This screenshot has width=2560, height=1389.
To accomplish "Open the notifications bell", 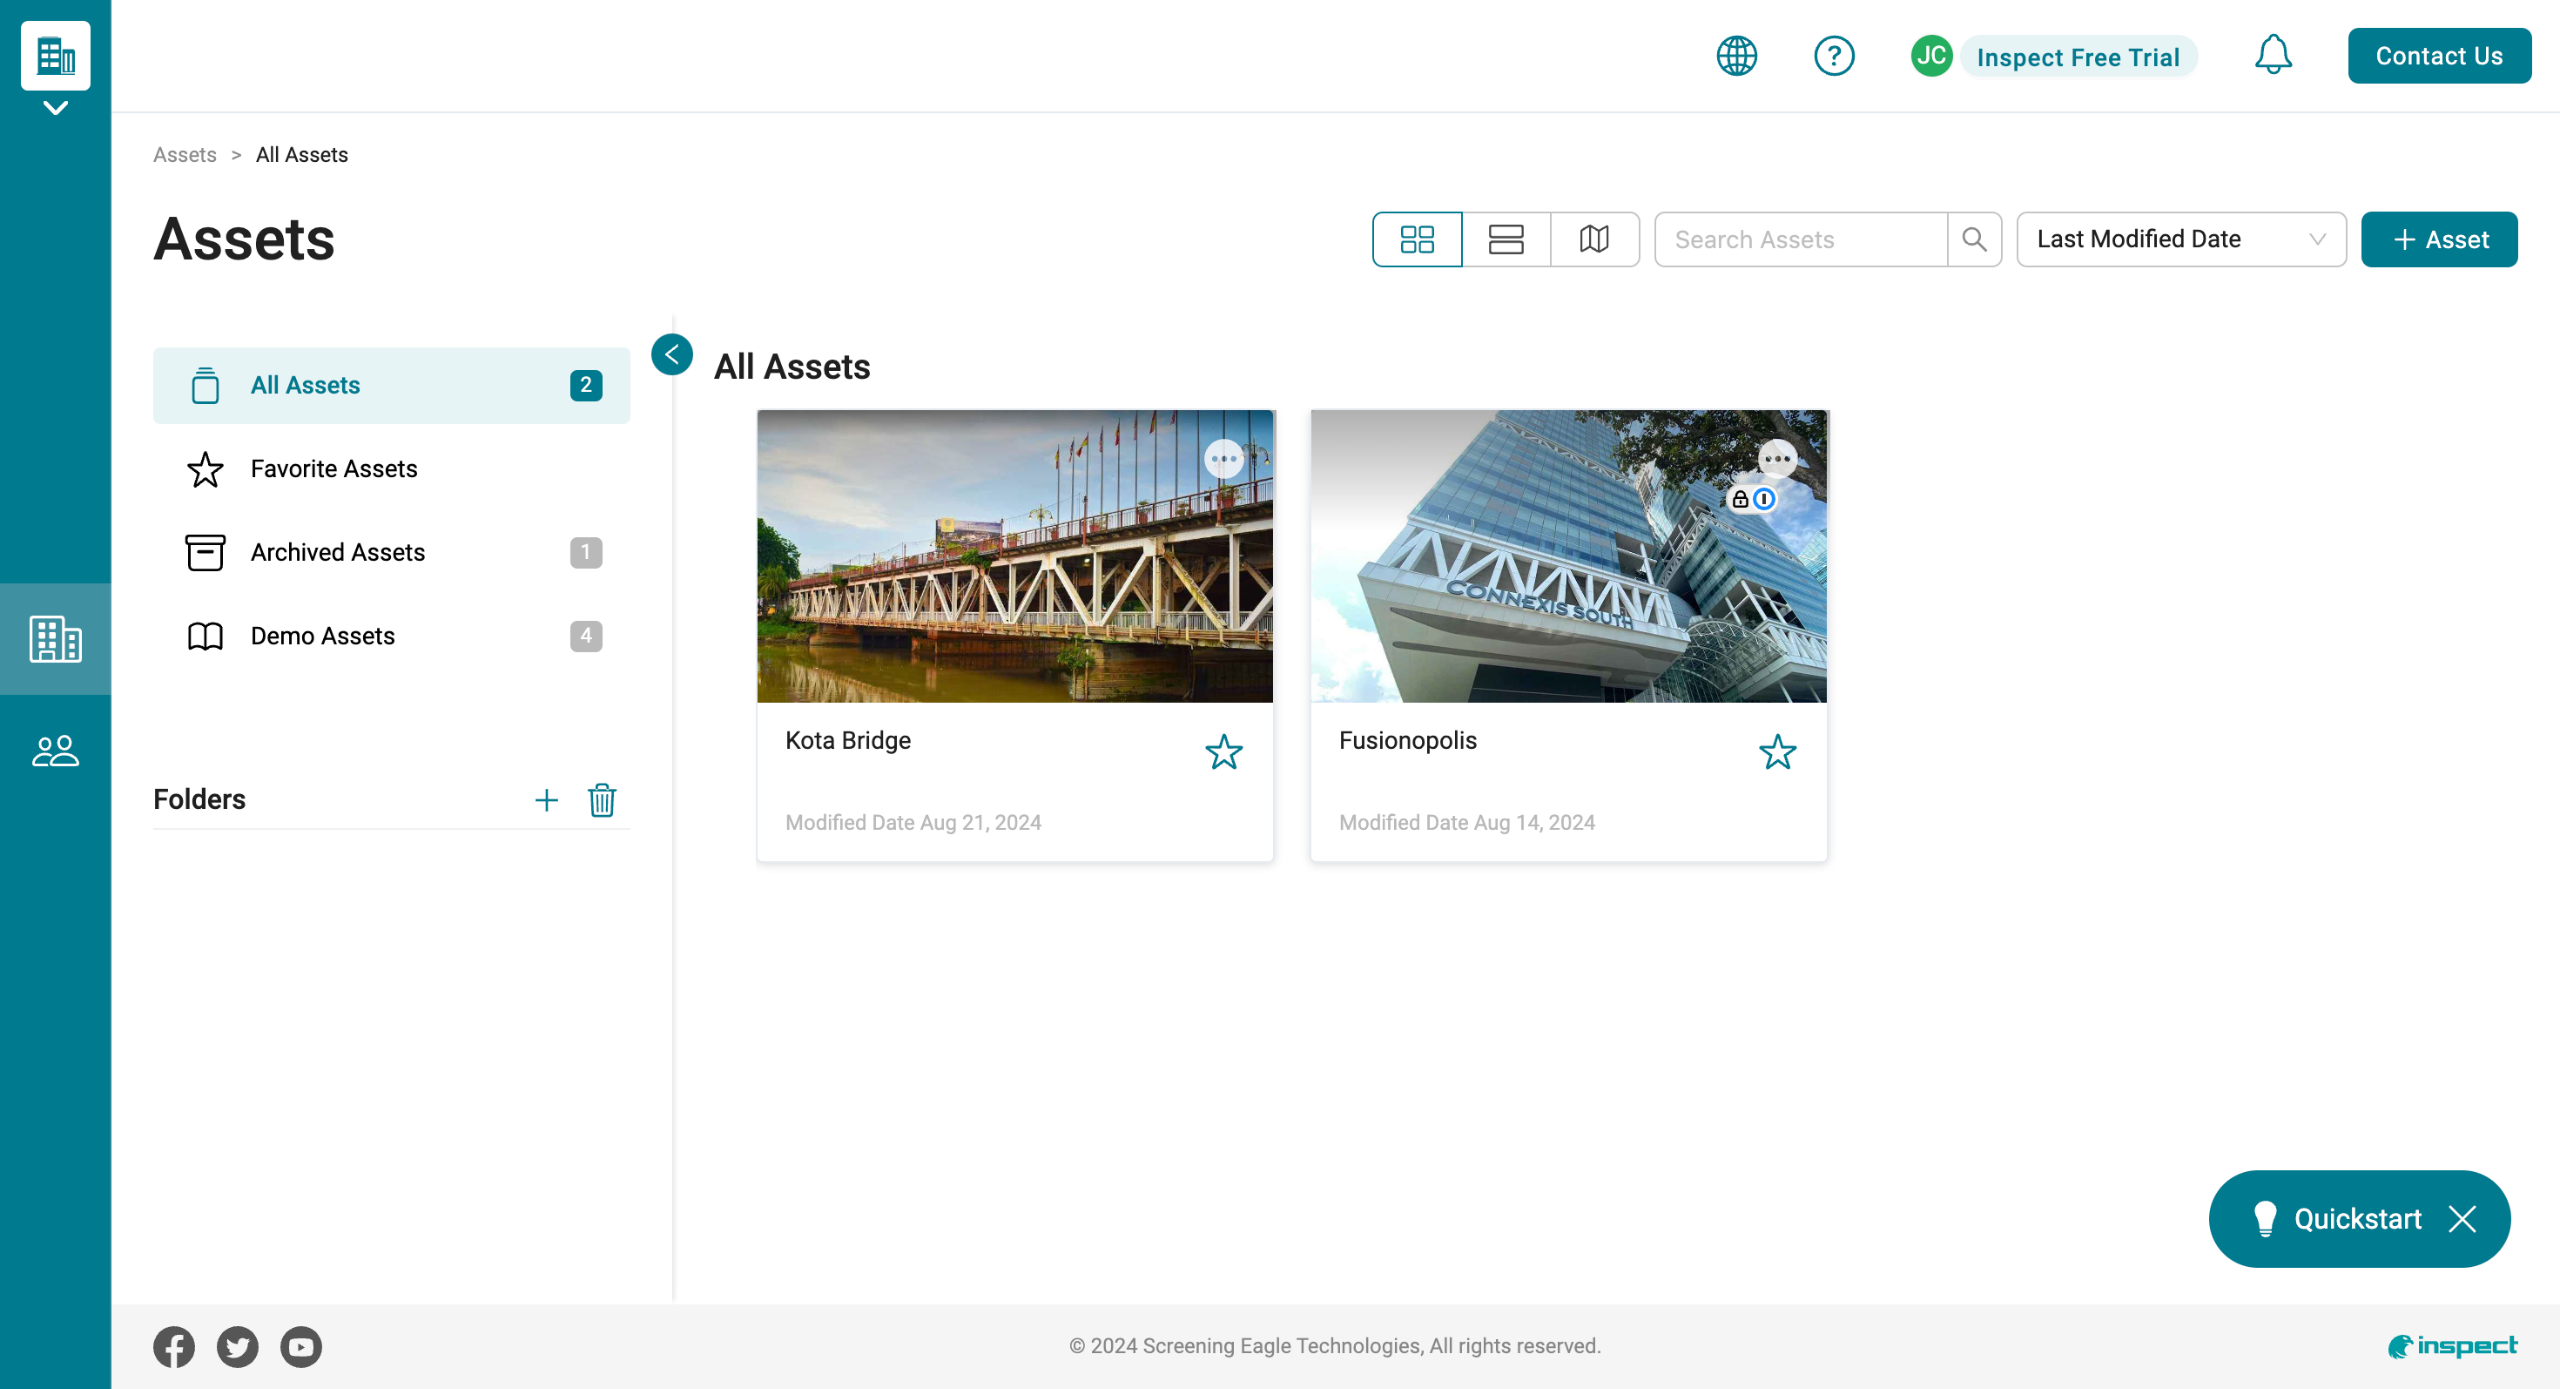I will (2272, 55).
